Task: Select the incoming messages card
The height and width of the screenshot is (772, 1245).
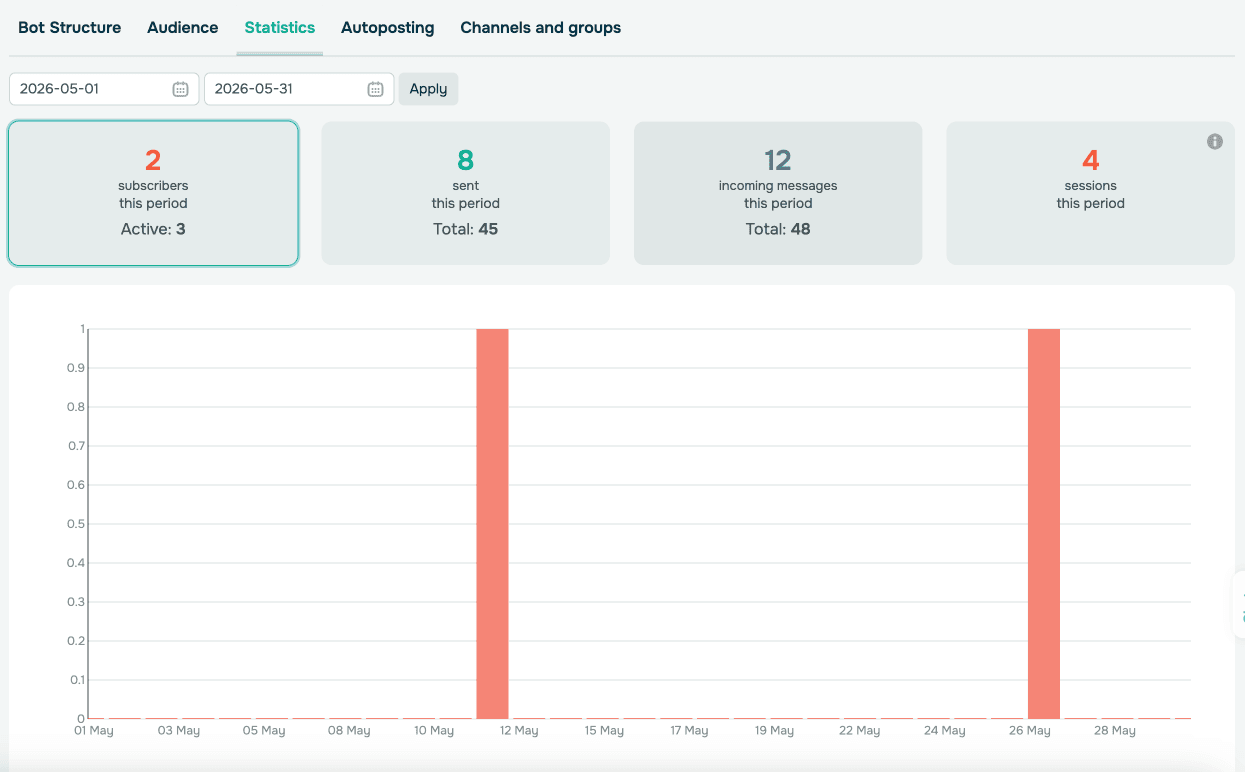Action: 778,193
